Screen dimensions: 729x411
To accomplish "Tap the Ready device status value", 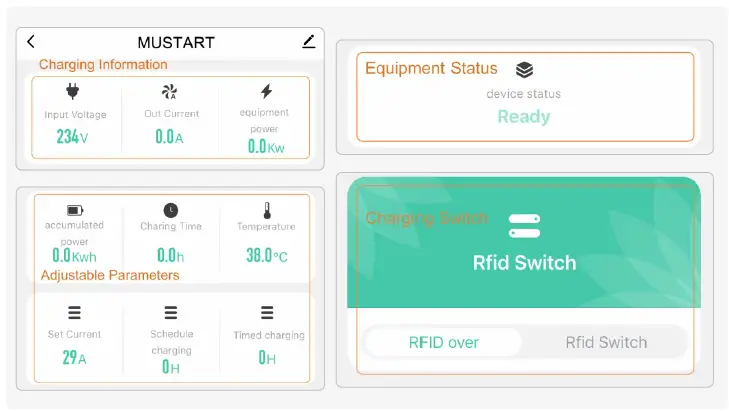I will click(524, 116).
